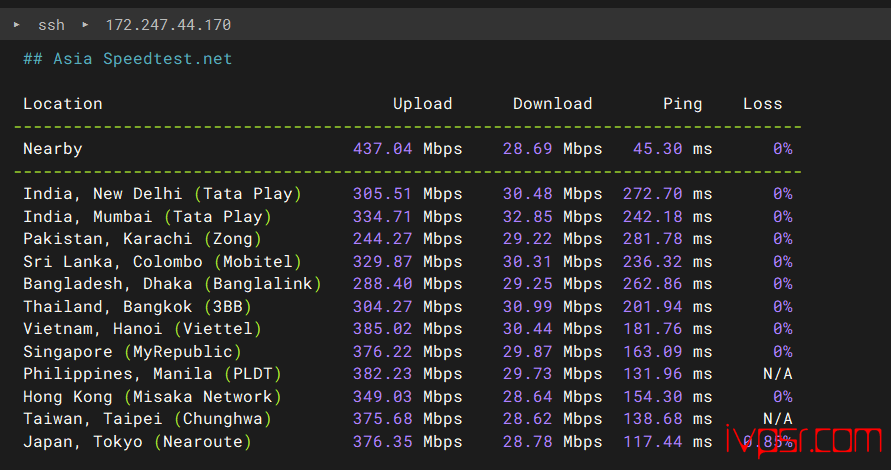This screenshot has width=891, height=470.
Task: Click India, Mumbai (Tata Play)
Action: click(148, 217)
